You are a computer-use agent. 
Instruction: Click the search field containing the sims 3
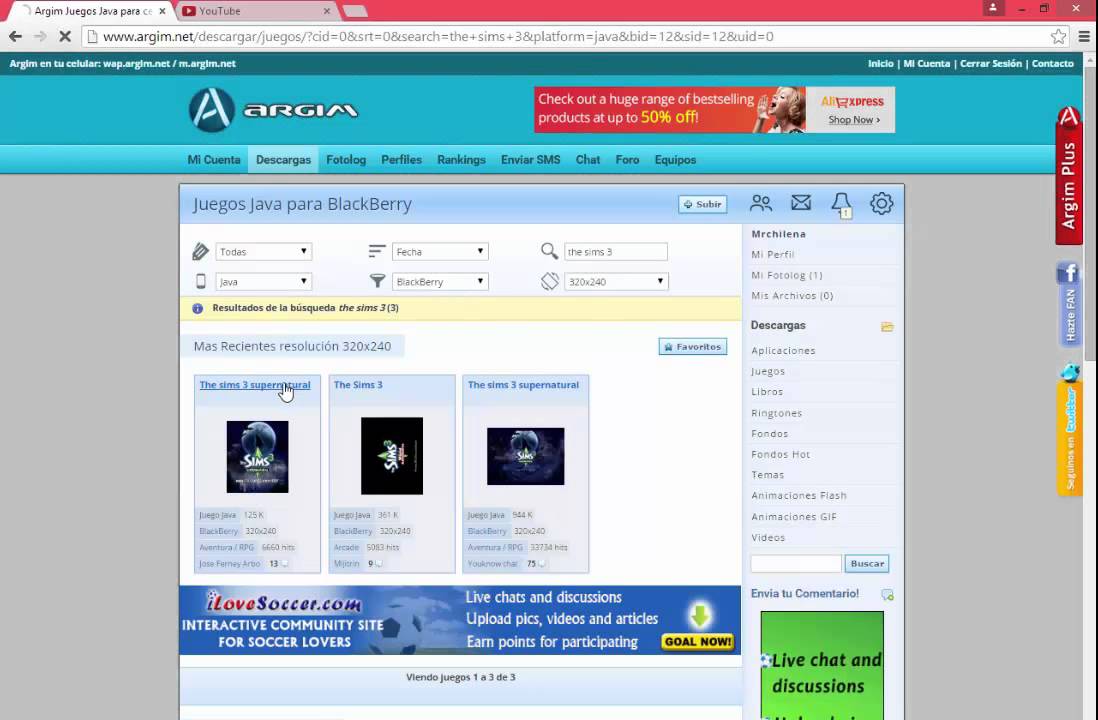pos(616,251)
